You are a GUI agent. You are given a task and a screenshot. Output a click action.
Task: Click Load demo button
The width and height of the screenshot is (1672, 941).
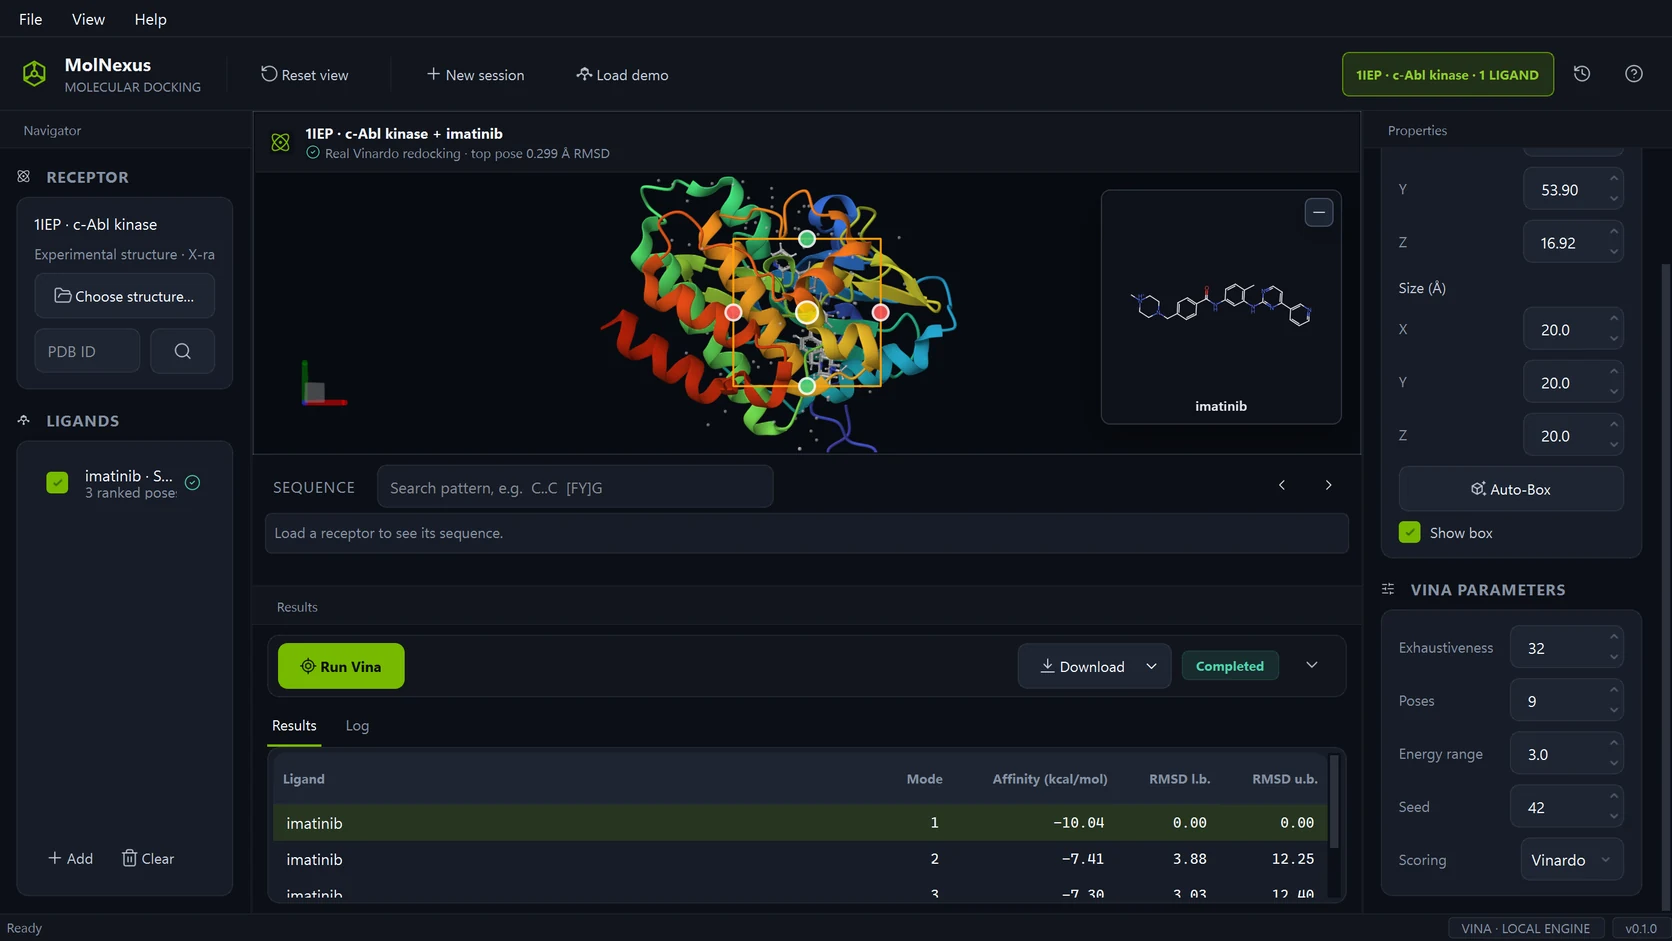(x=622, y=75)
